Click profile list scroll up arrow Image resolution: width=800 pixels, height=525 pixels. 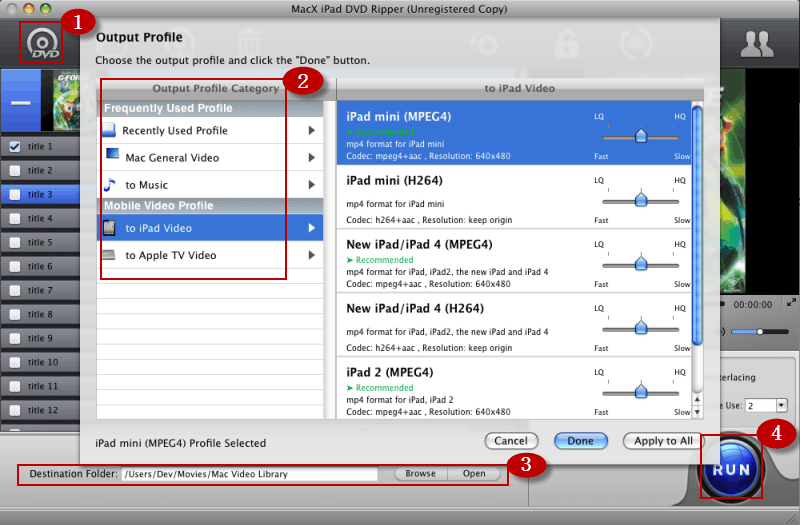697,399
